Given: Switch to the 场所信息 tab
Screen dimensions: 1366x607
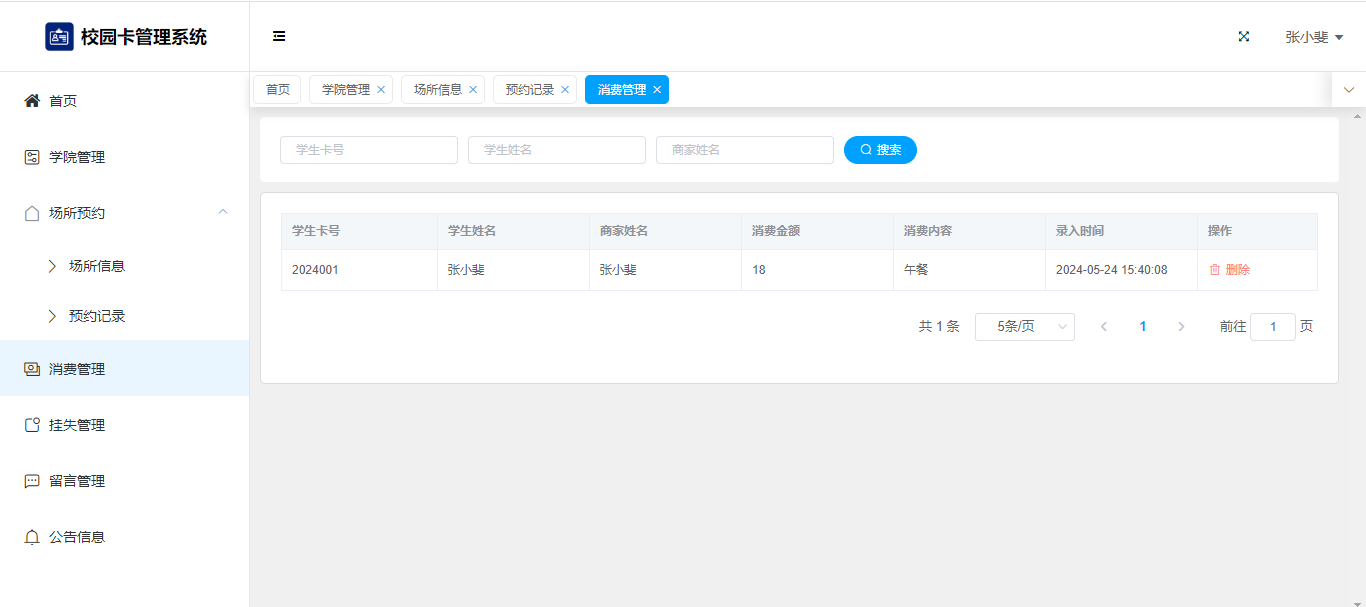Looking at the screenshot, I should coord(437,90).
